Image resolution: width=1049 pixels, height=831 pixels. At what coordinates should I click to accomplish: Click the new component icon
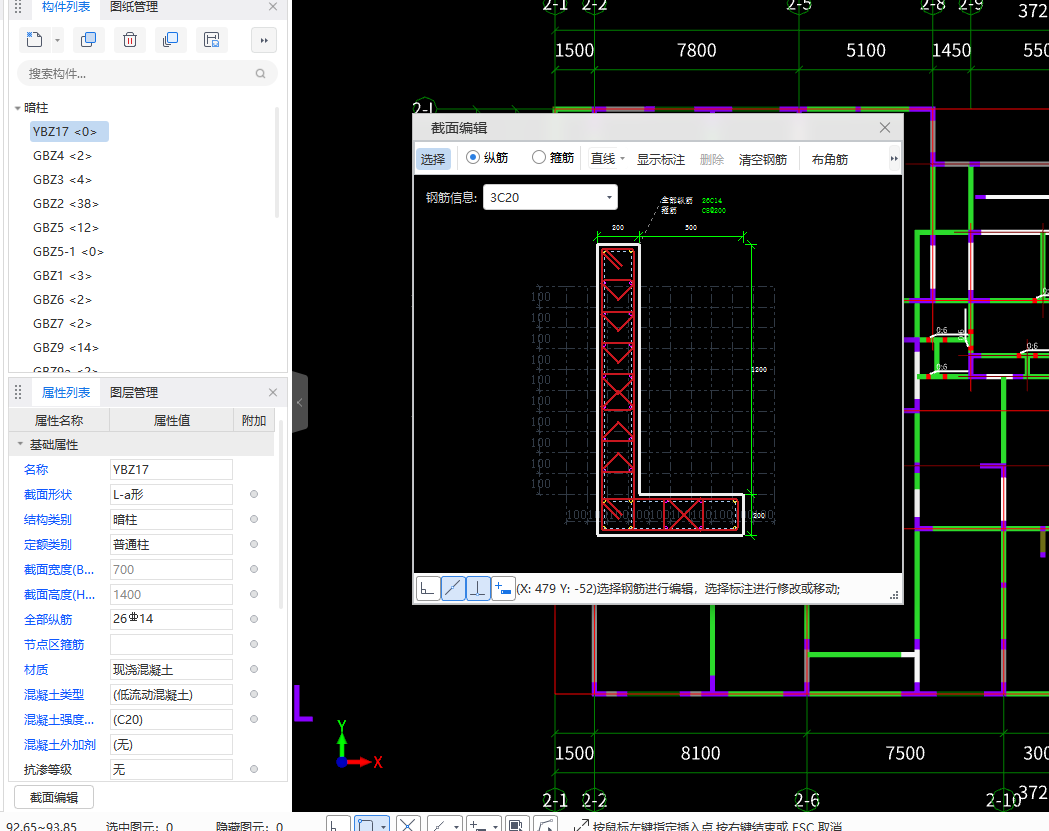click(34, 40)
